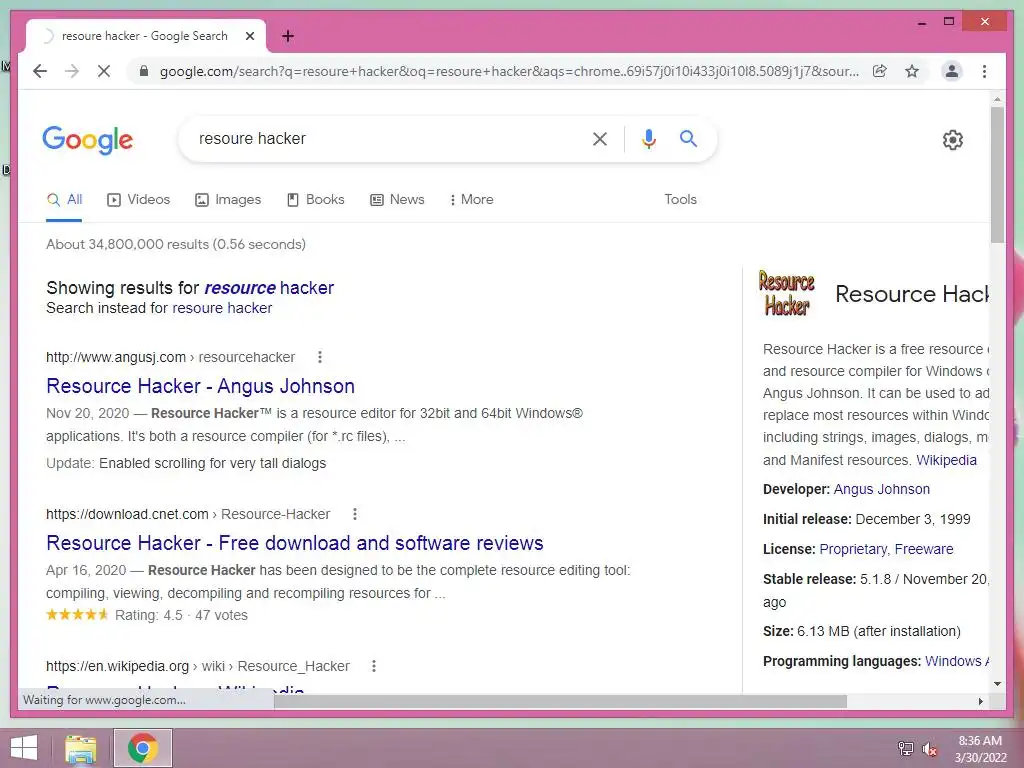
Task: Open options for en.wikipedia.org result
Action: pyautogui.click(x=374, y=666)
